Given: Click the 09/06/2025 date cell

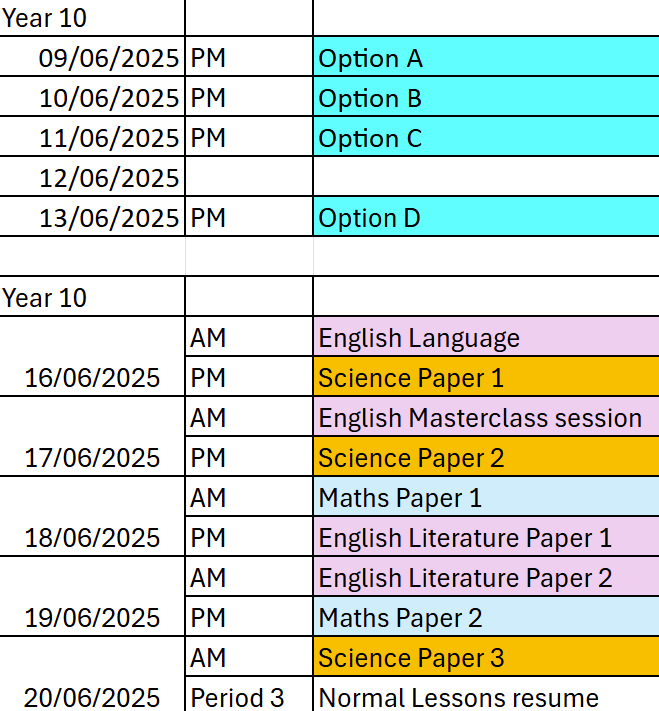Looking at the screenshot, I should [x=92, y=56].
